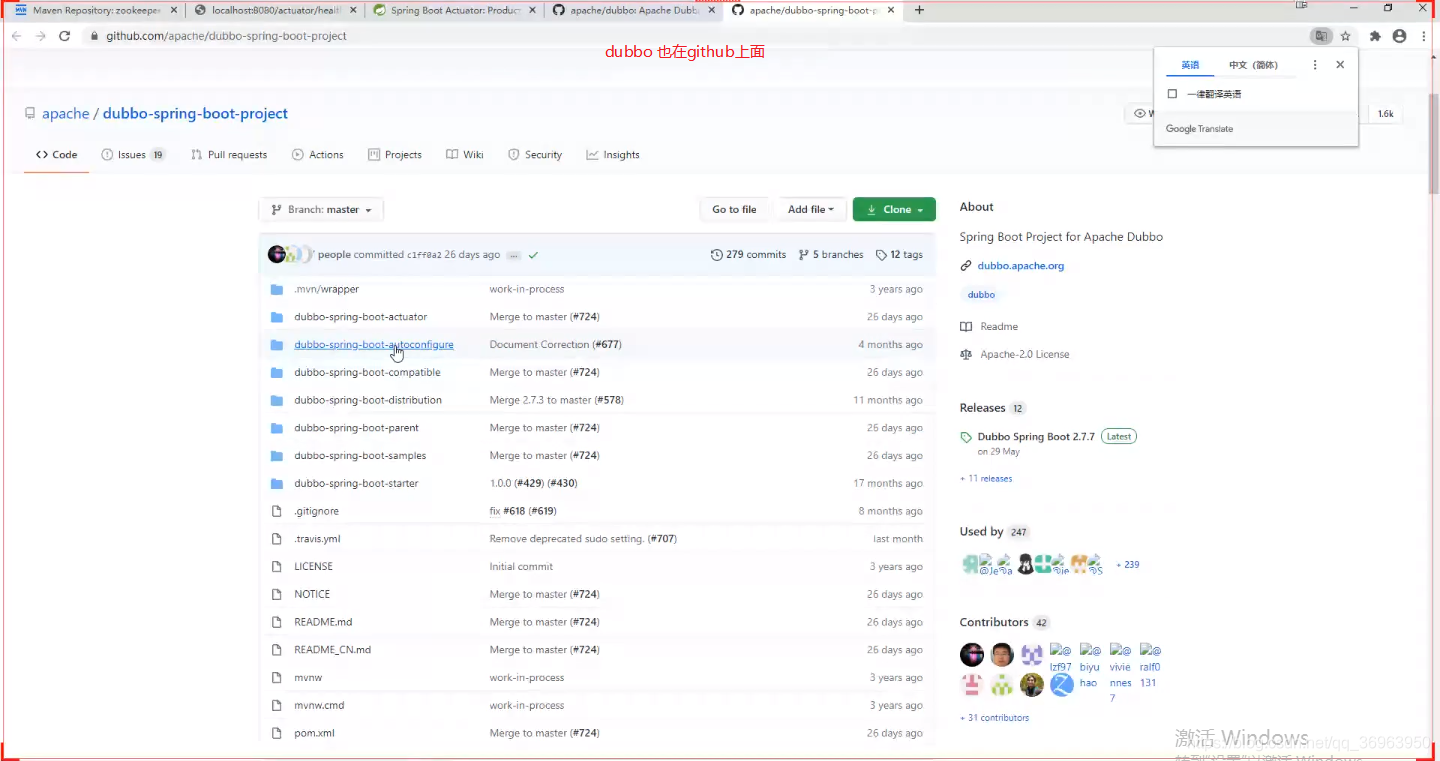Open the dubbo.apache.org website link
The image size is (1440, 761).
(x=1021, y=266)
